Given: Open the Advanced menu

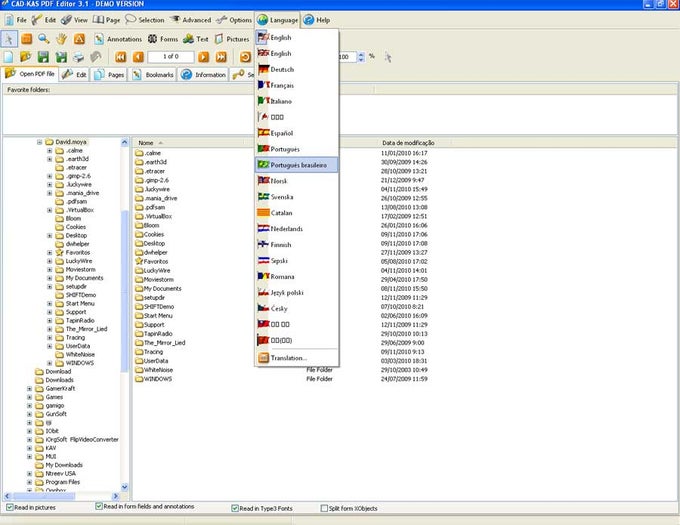Looking at the screenshot, I should pos(191,20).
